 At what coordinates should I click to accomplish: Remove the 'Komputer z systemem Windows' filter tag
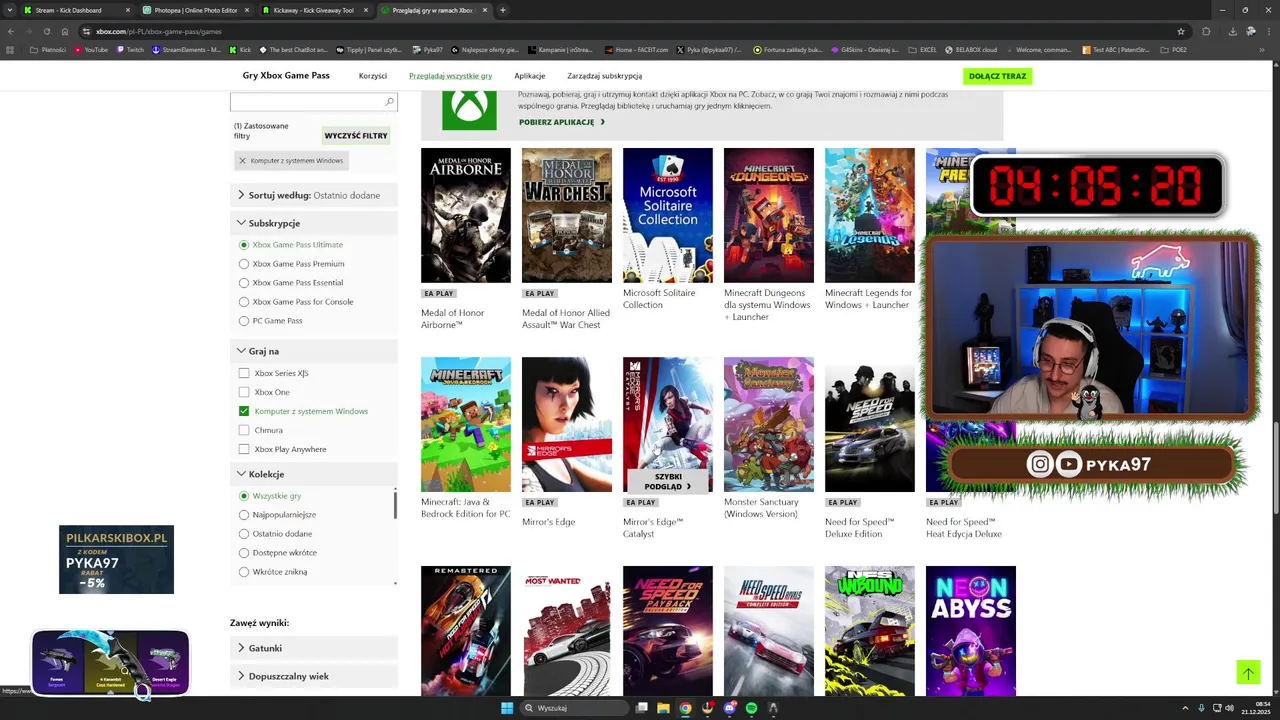coord(242,160)
